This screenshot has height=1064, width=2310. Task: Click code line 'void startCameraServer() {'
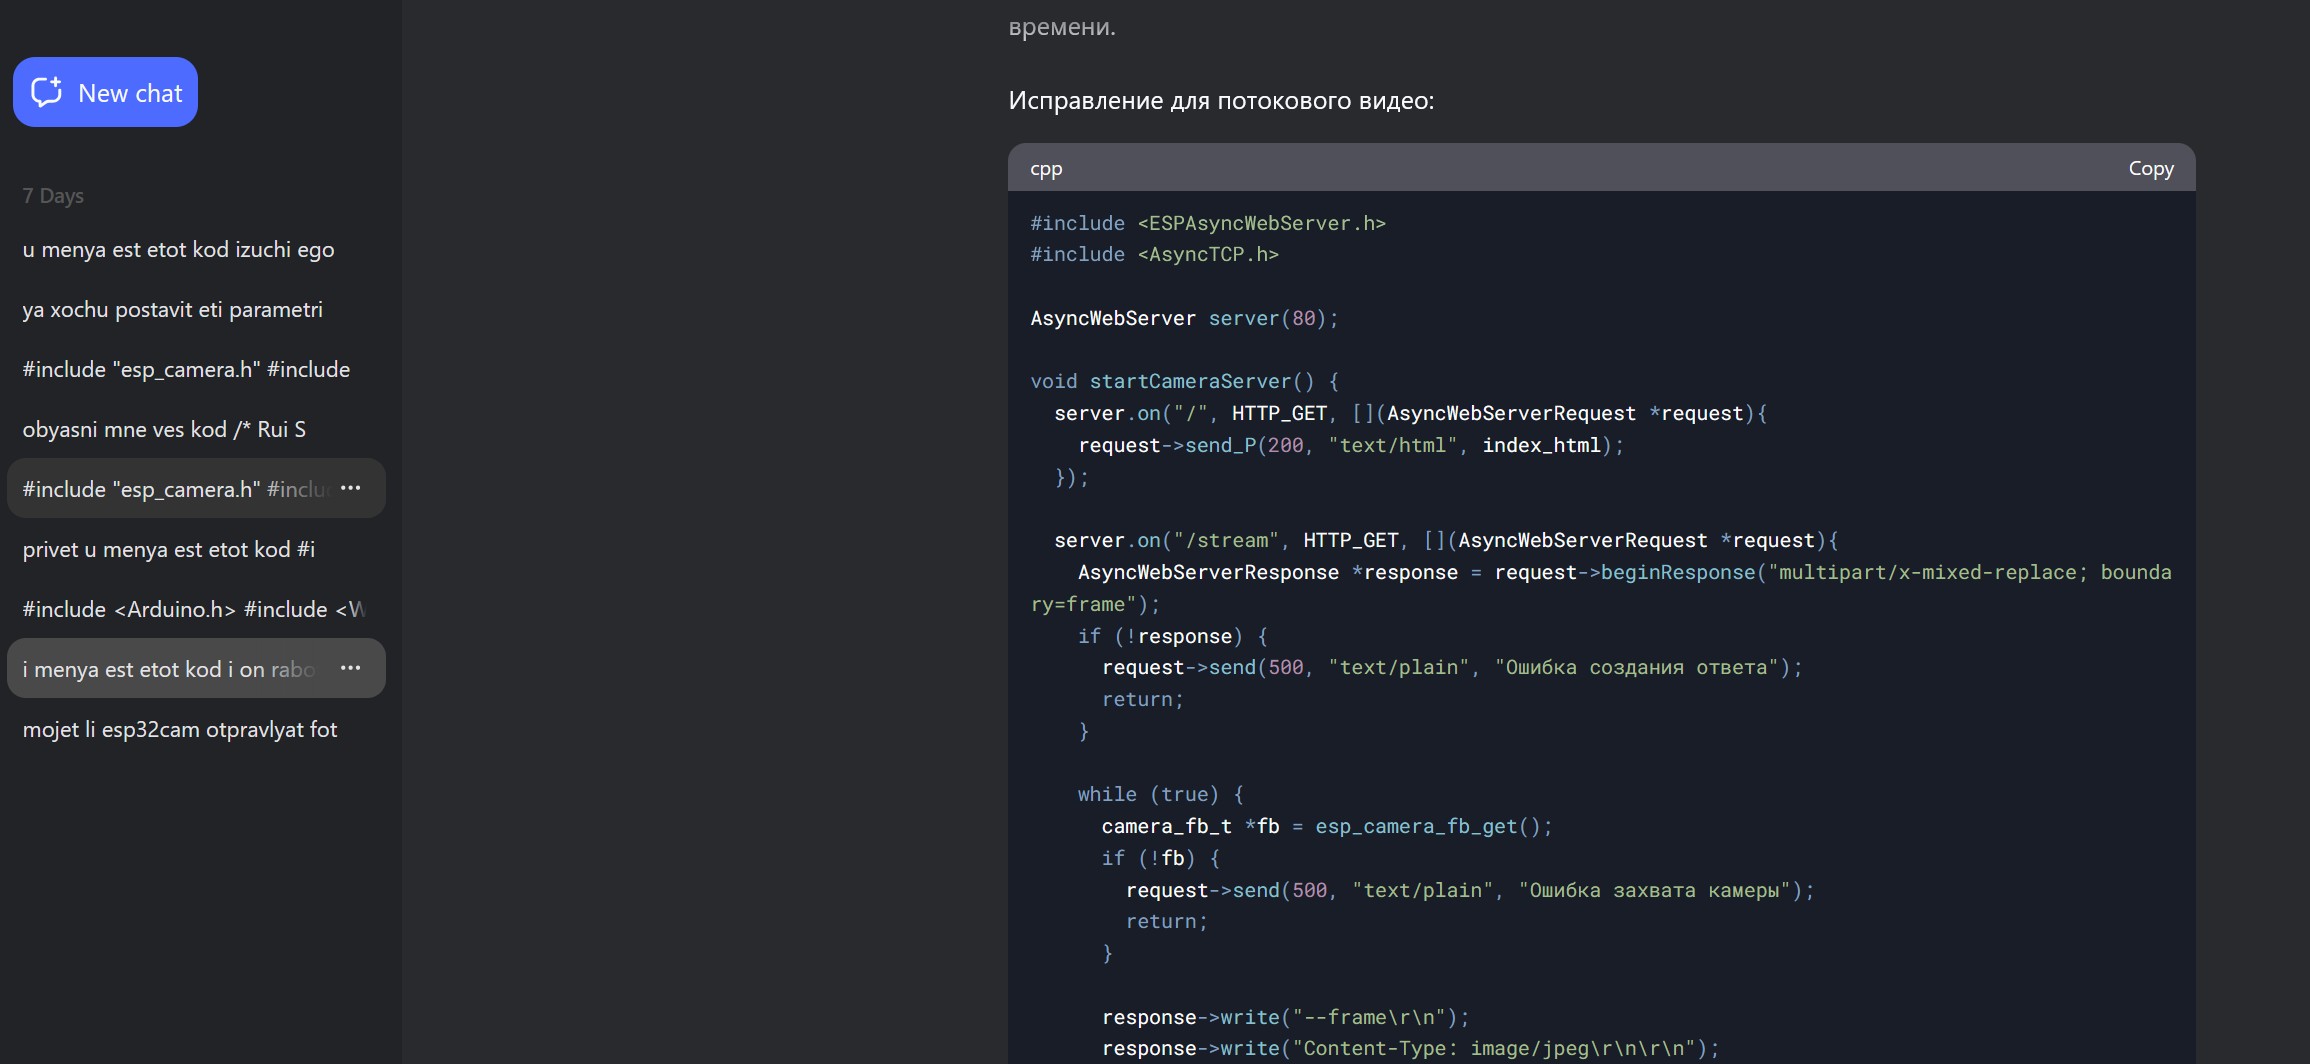1184,381
